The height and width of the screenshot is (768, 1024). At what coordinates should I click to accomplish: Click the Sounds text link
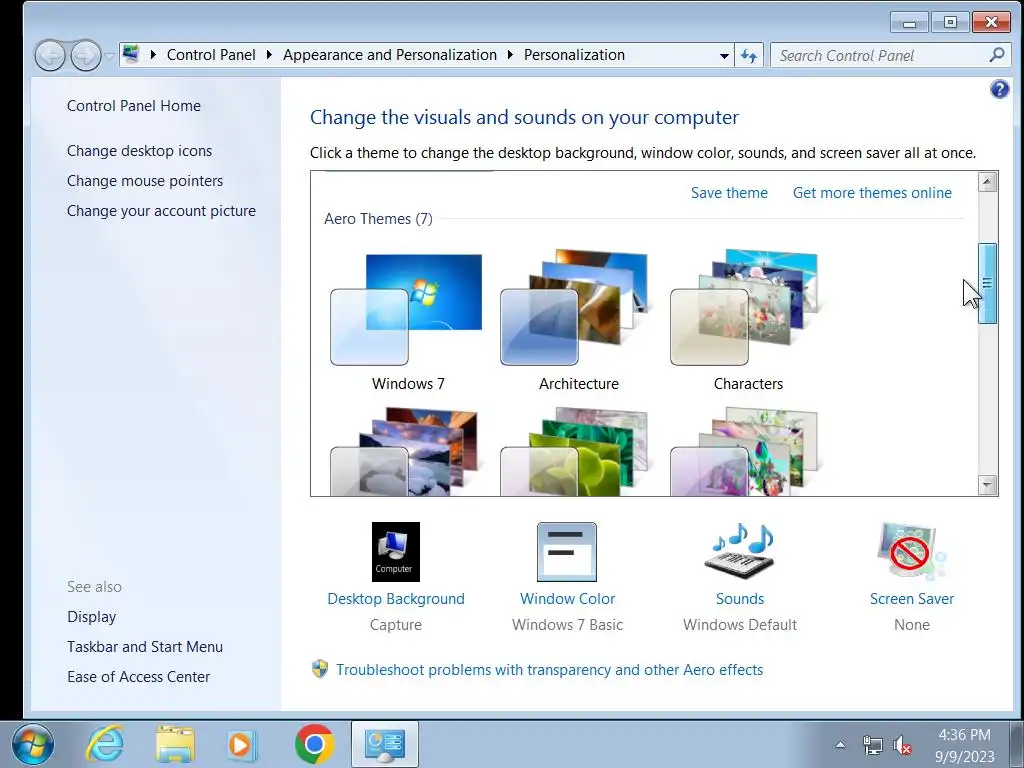[739, 599]
